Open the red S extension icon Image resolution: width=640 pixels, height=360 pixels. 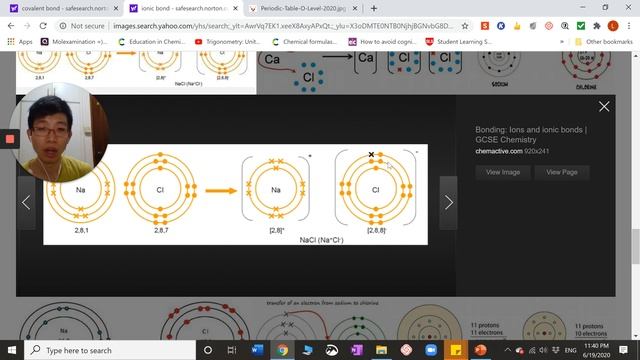click(x=484, y=26)
